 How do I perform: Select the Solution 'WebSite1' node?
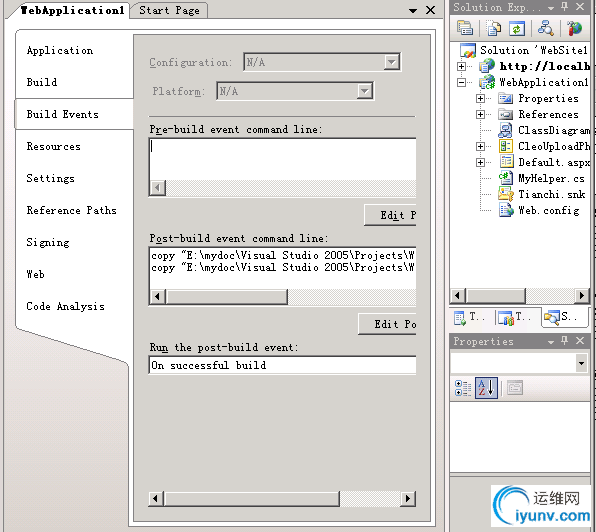533,50
